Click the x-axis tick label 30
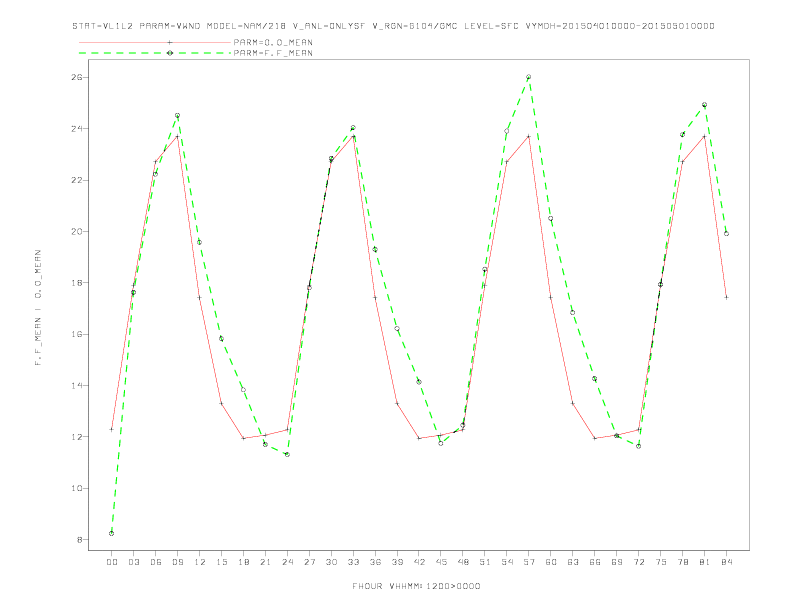792x612 pixels. point(331,562)
